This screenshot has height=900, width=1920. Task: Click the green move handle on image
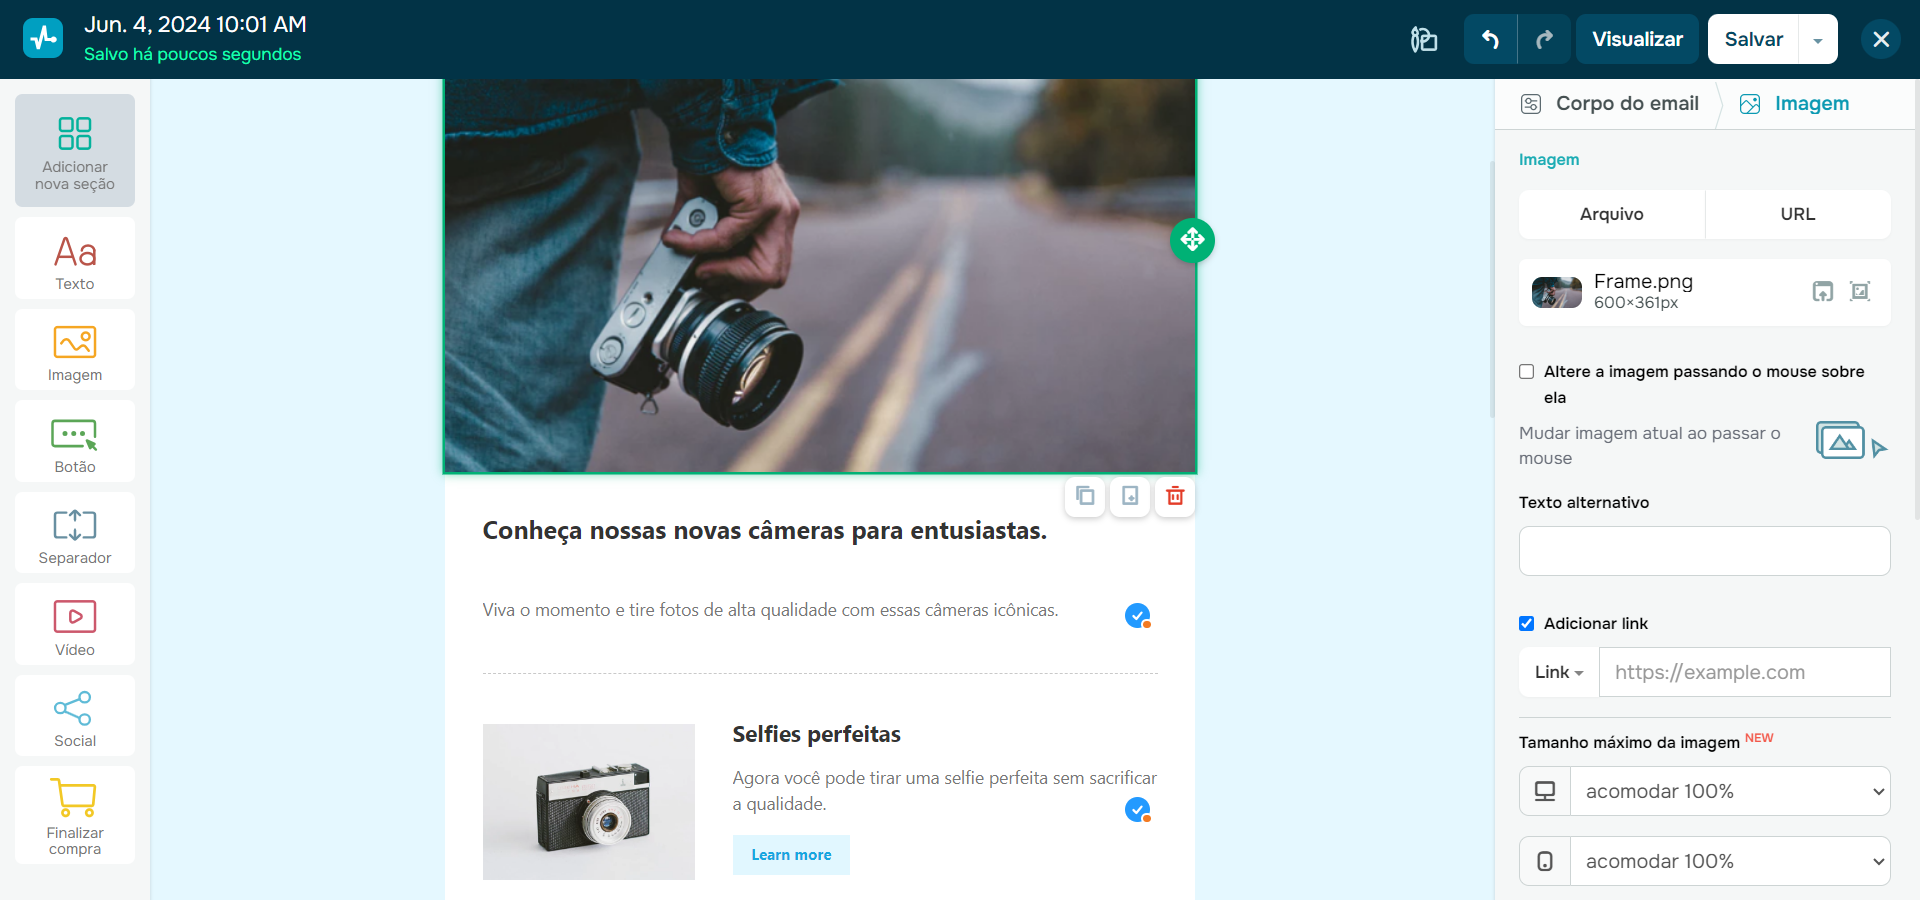click(1192, 240)
